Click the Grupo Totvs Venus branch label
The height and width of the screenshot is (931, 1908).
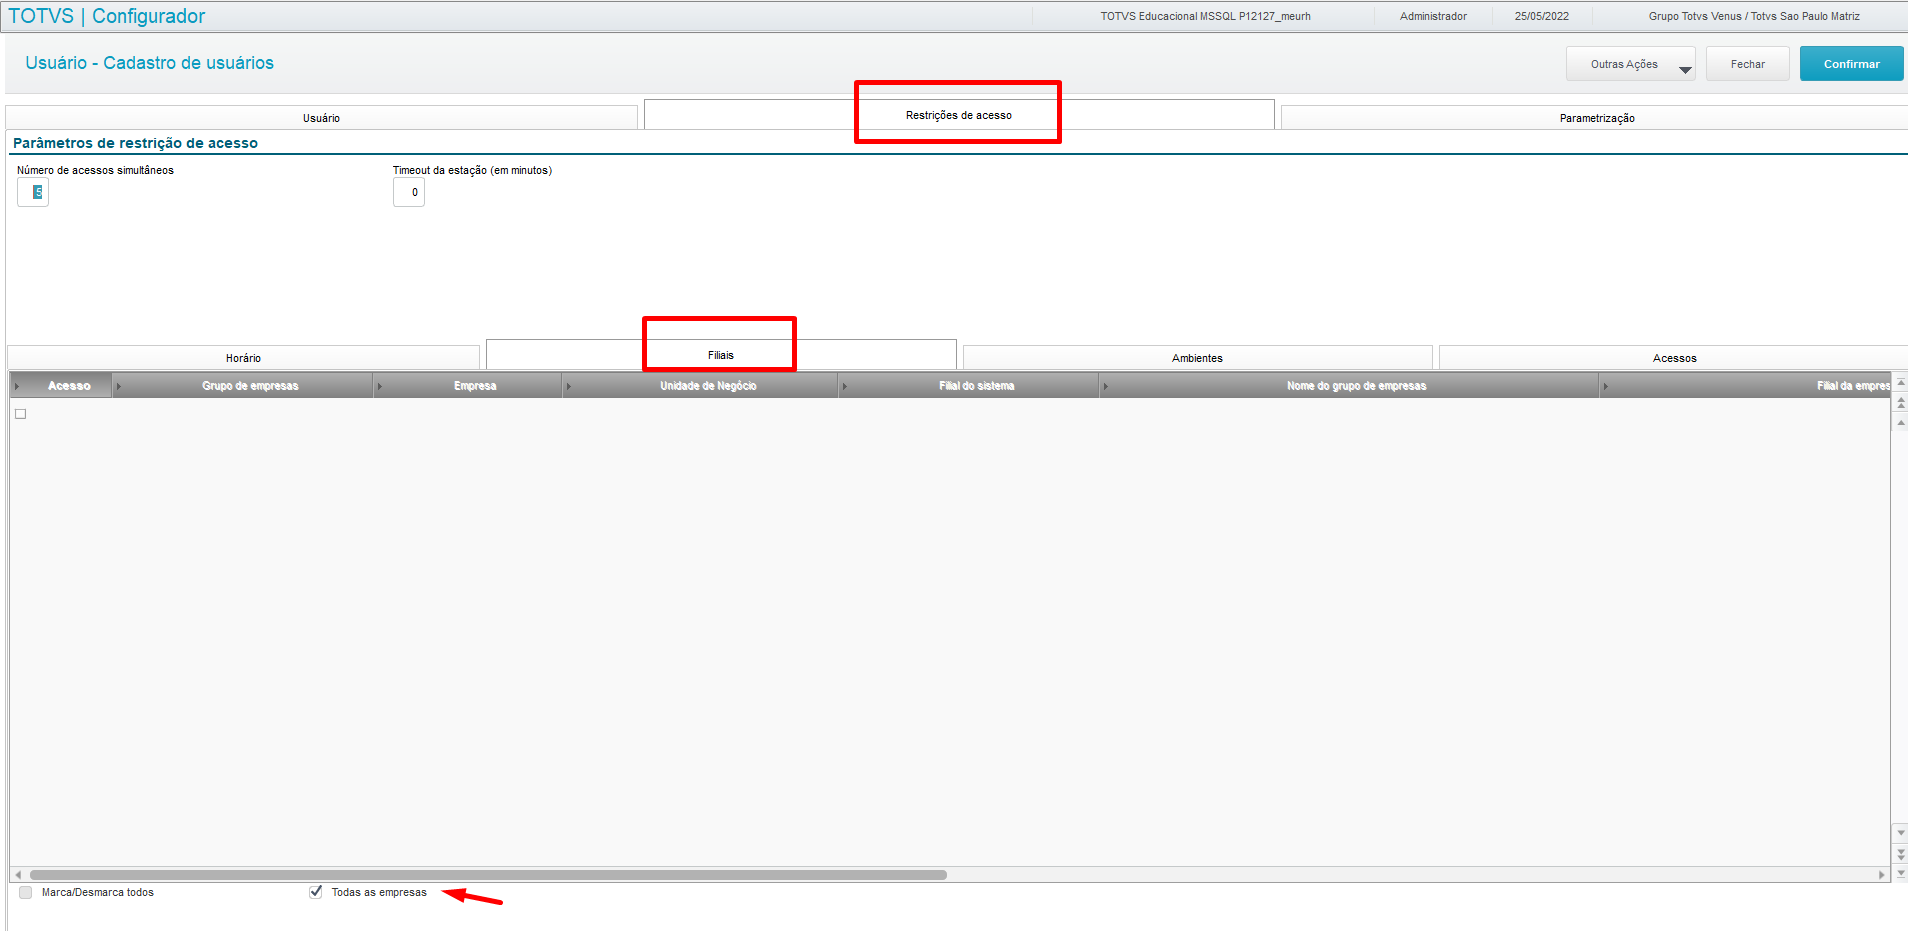click(x=1754, y=16)
